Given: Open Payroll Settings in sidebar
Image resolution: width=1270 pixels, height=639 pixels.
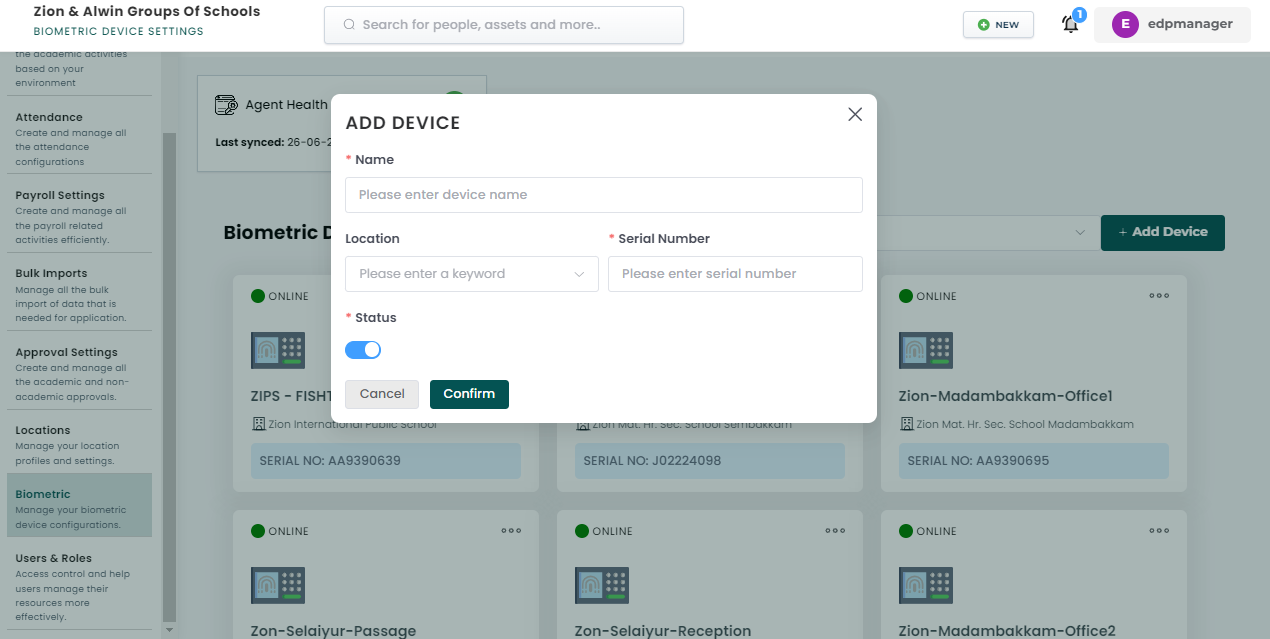Looking at the screenshot, I should point(79,217).
